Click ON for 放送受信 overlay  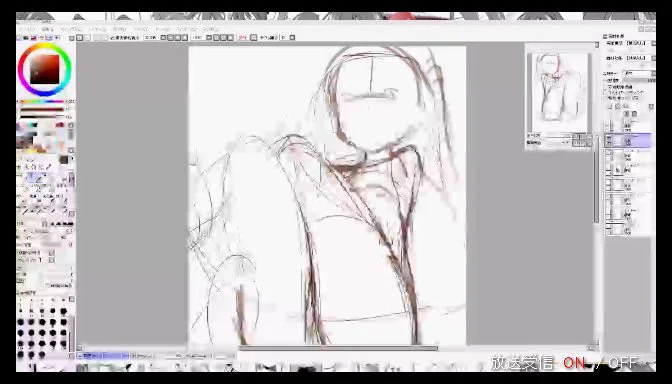pyautogui.click(x=574, y=363)
